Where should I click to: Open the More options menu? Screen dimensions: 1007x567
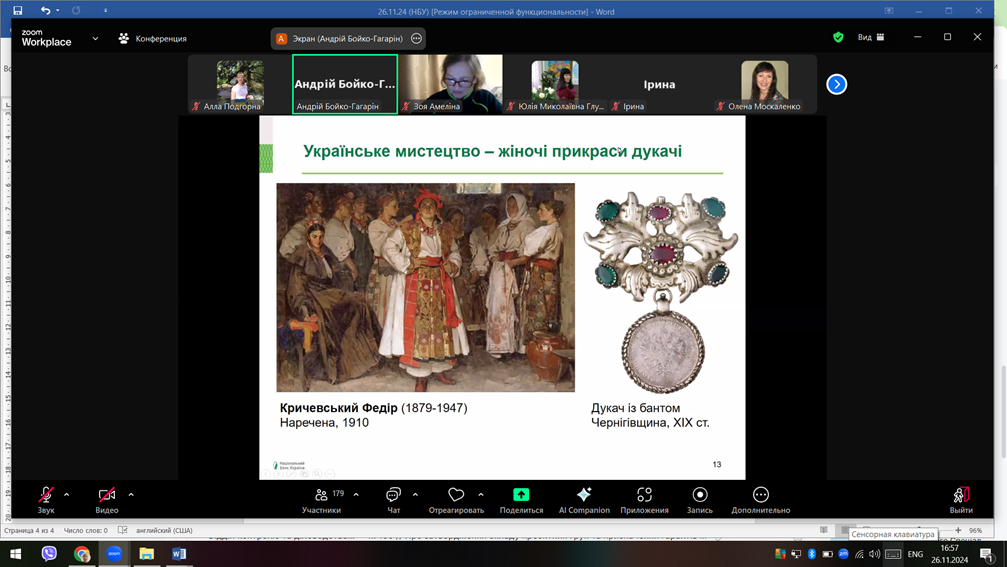point(760,500)
